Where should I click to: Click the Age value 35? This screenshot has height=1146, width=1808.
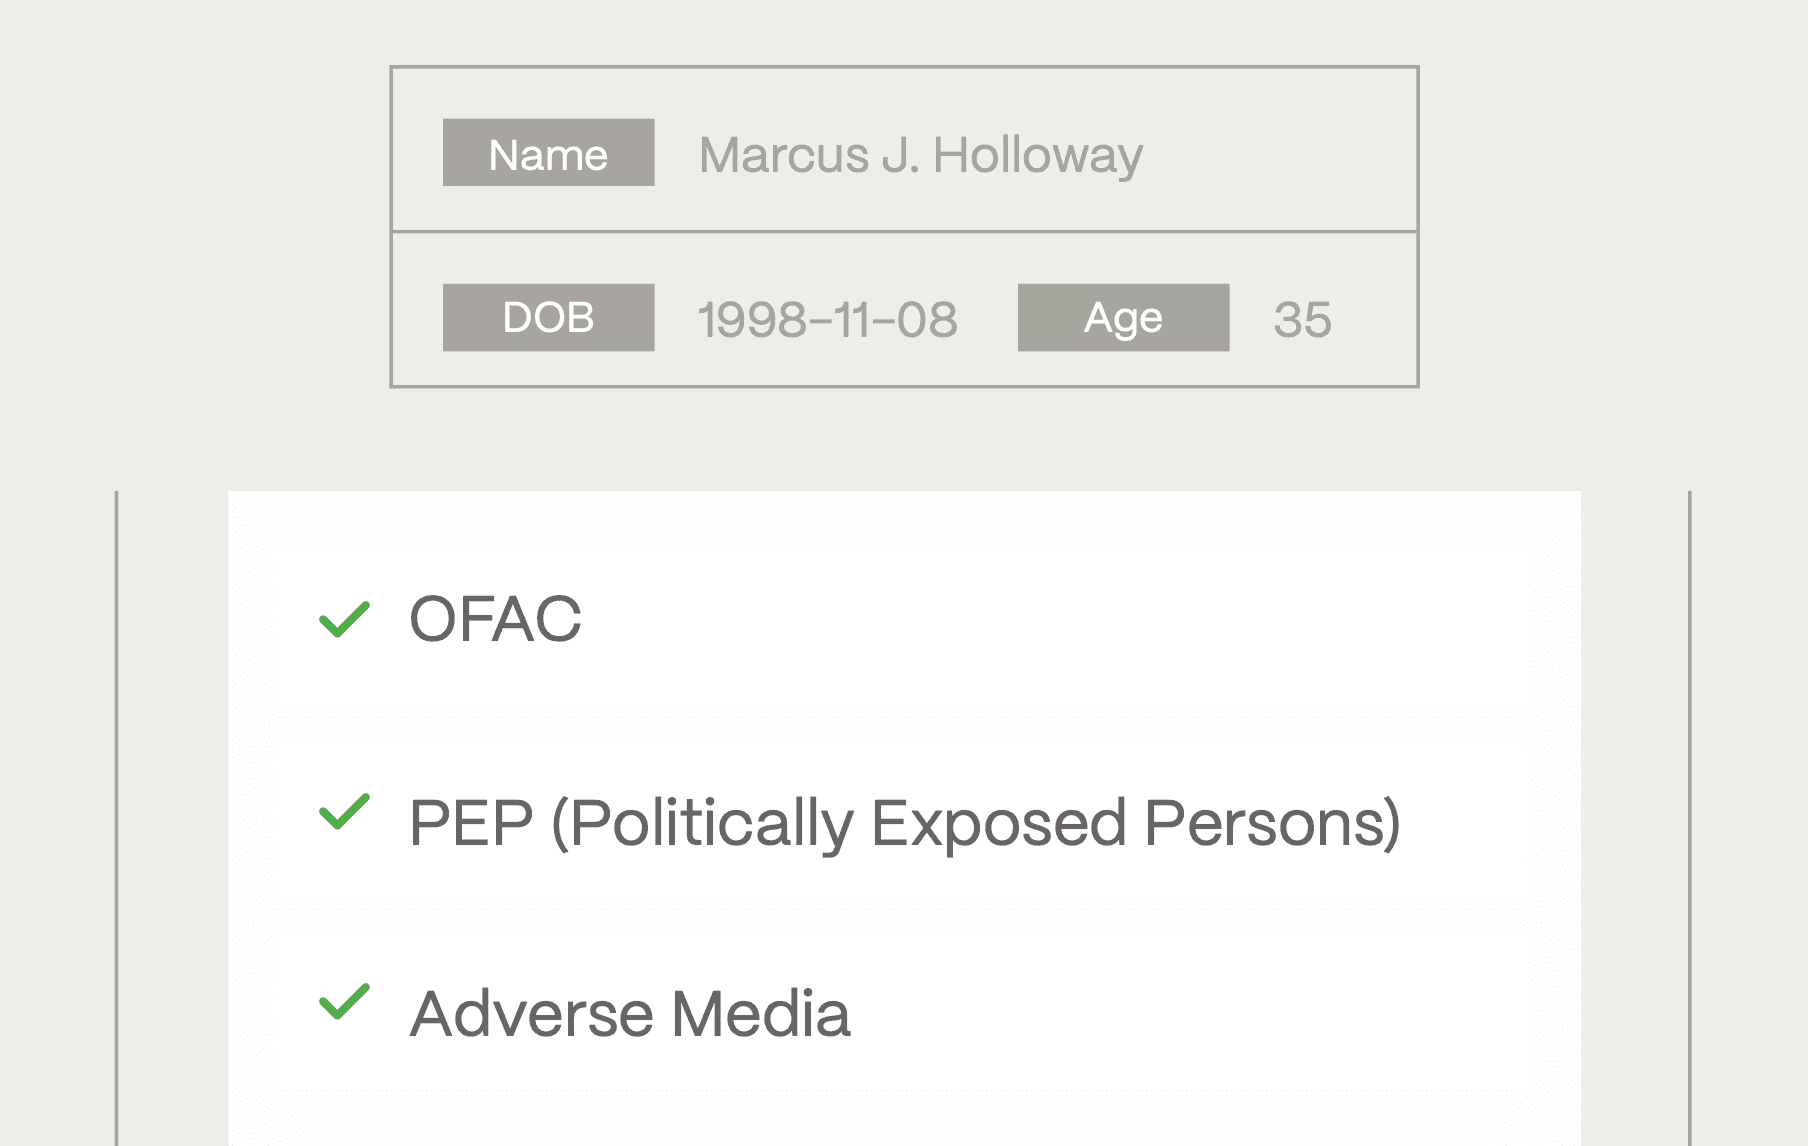[x=1305, y=318]
